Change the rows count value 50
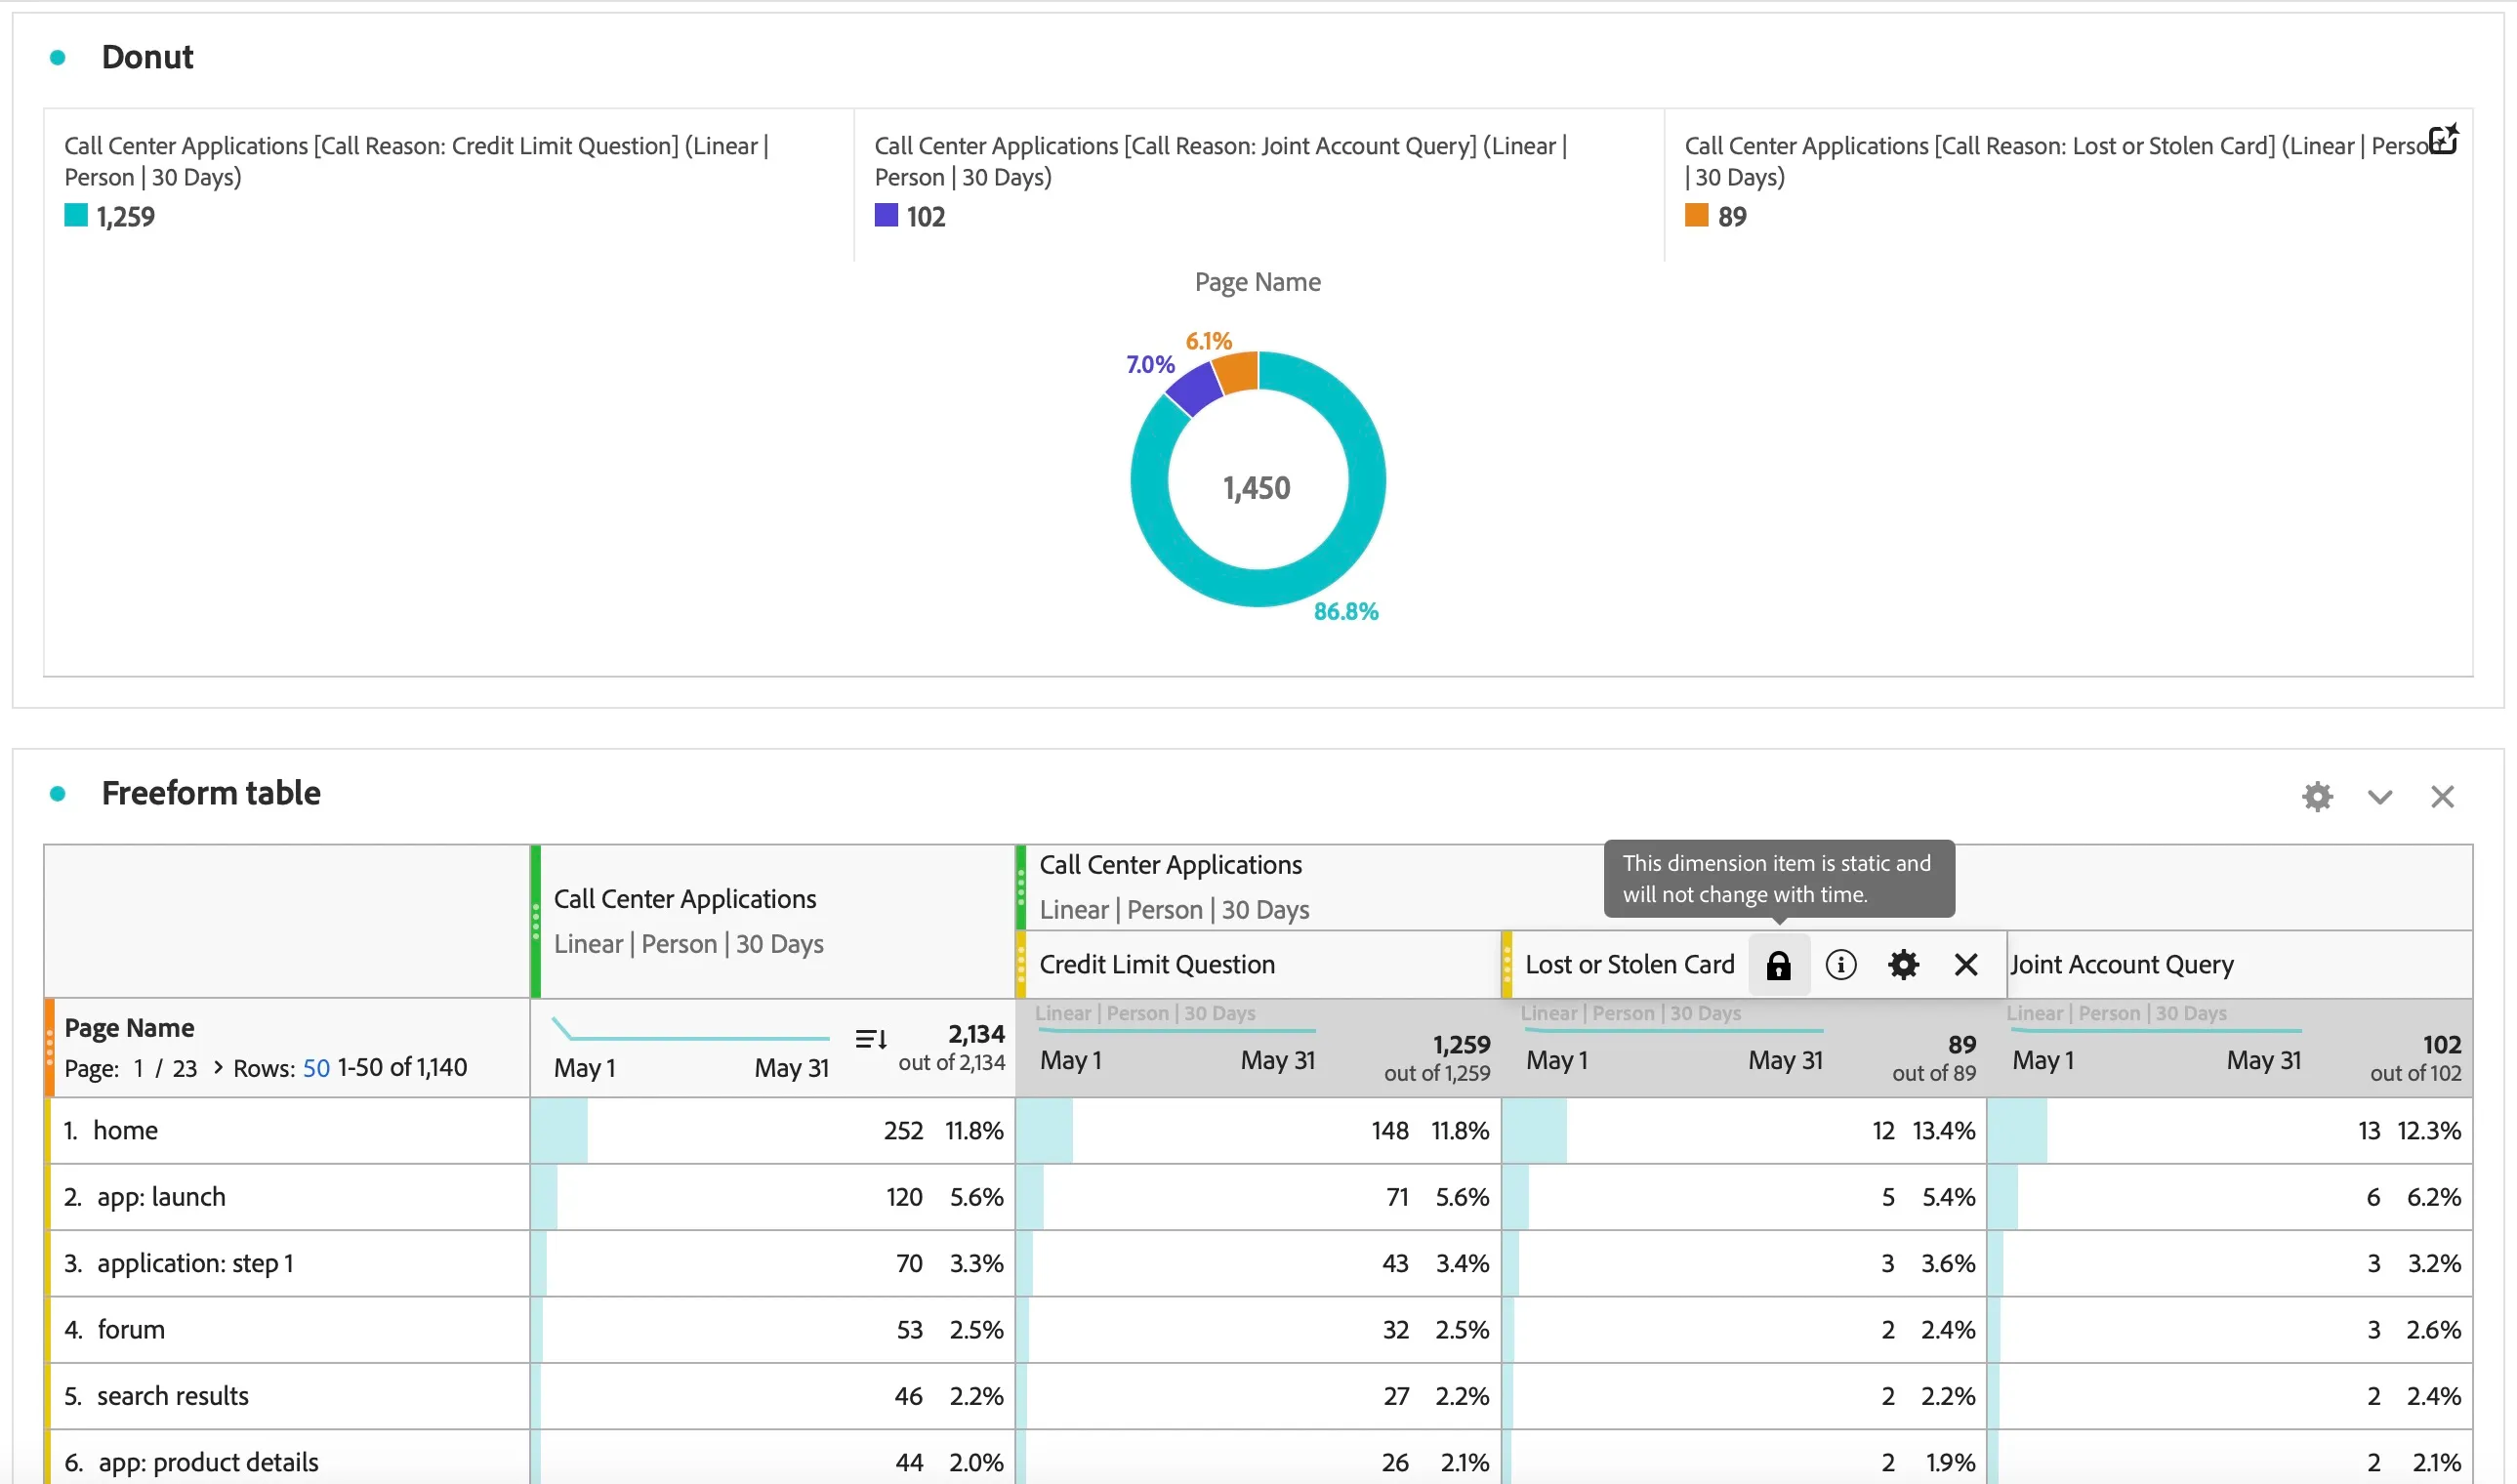Viewport: 2517px width, 1484px height. coord(316,1068)
